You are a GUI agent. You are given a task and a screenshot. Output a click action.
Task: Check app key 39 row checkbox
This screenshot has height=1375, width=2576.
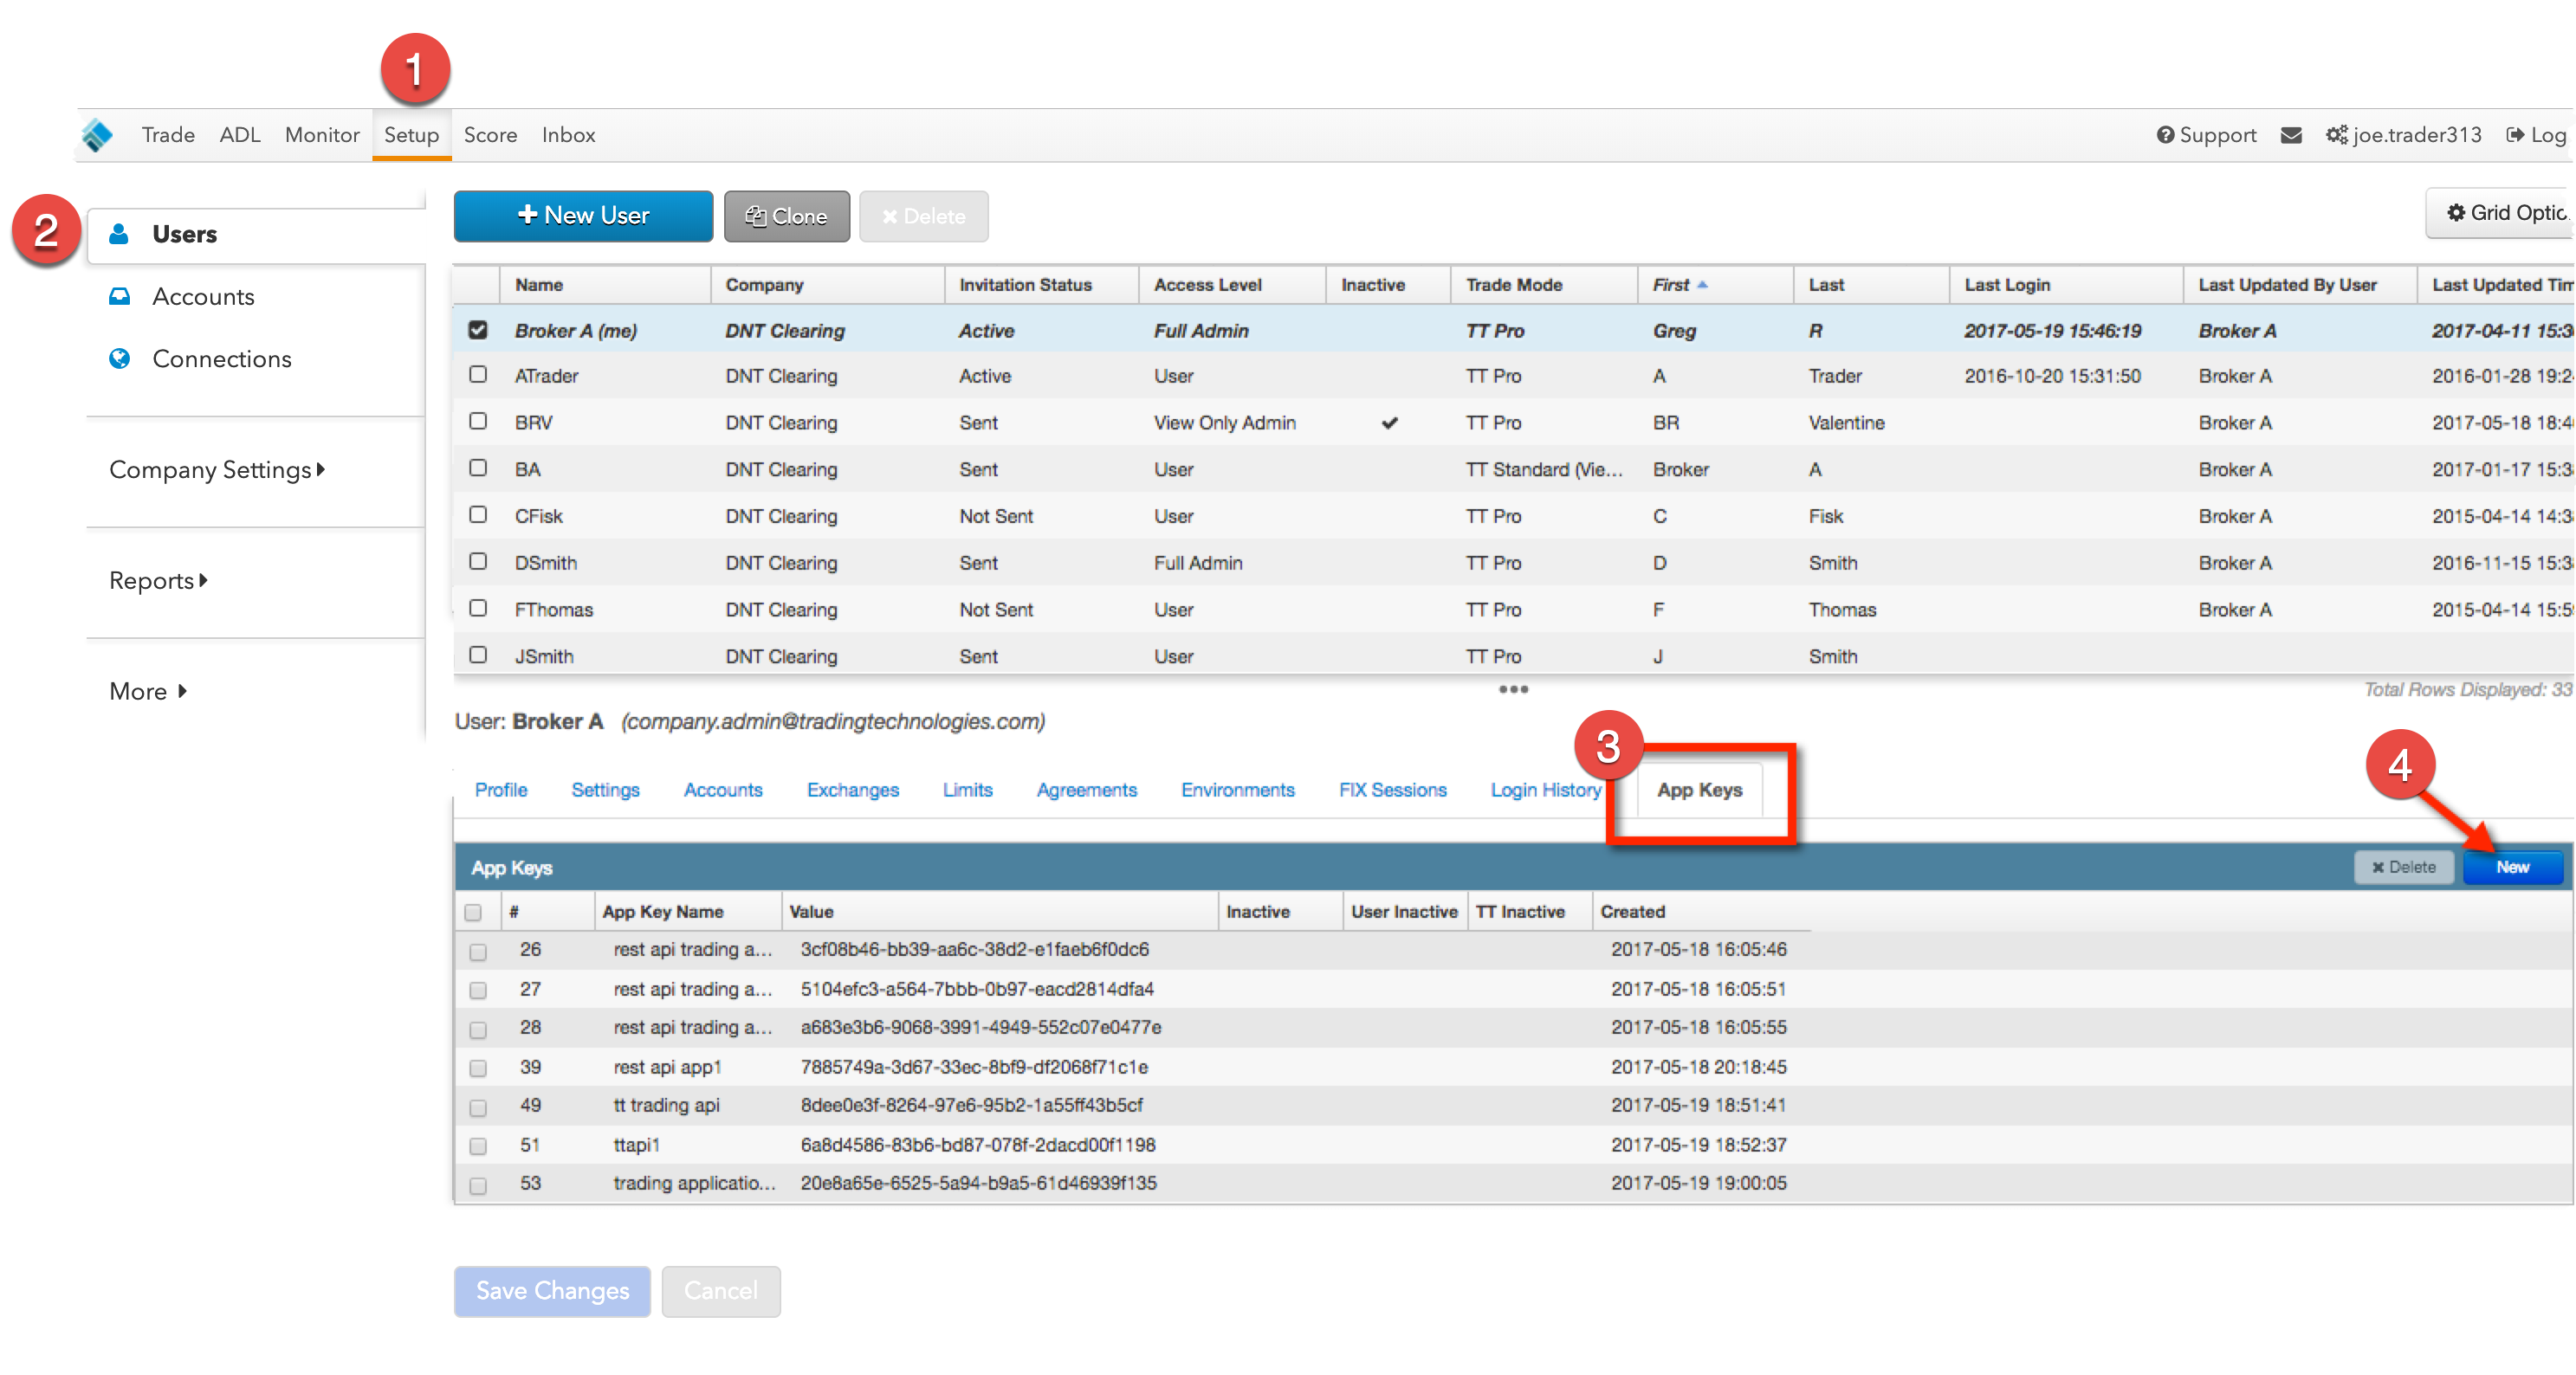(478, 1069)
